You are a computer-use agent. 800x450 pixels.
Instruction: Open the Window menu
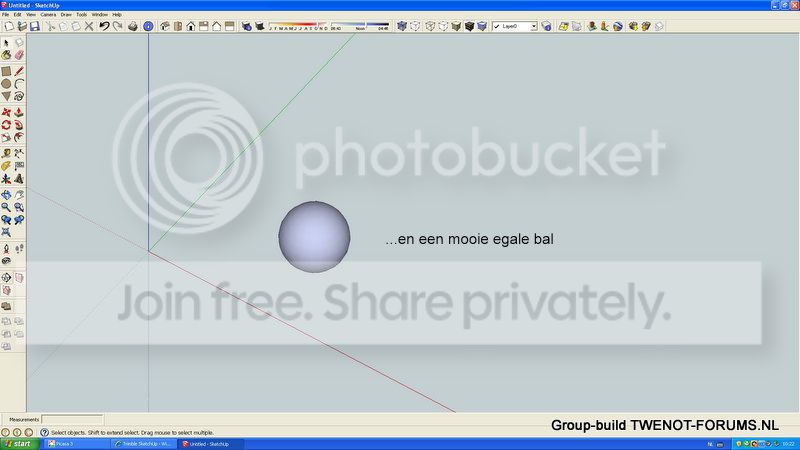[99, 15]
